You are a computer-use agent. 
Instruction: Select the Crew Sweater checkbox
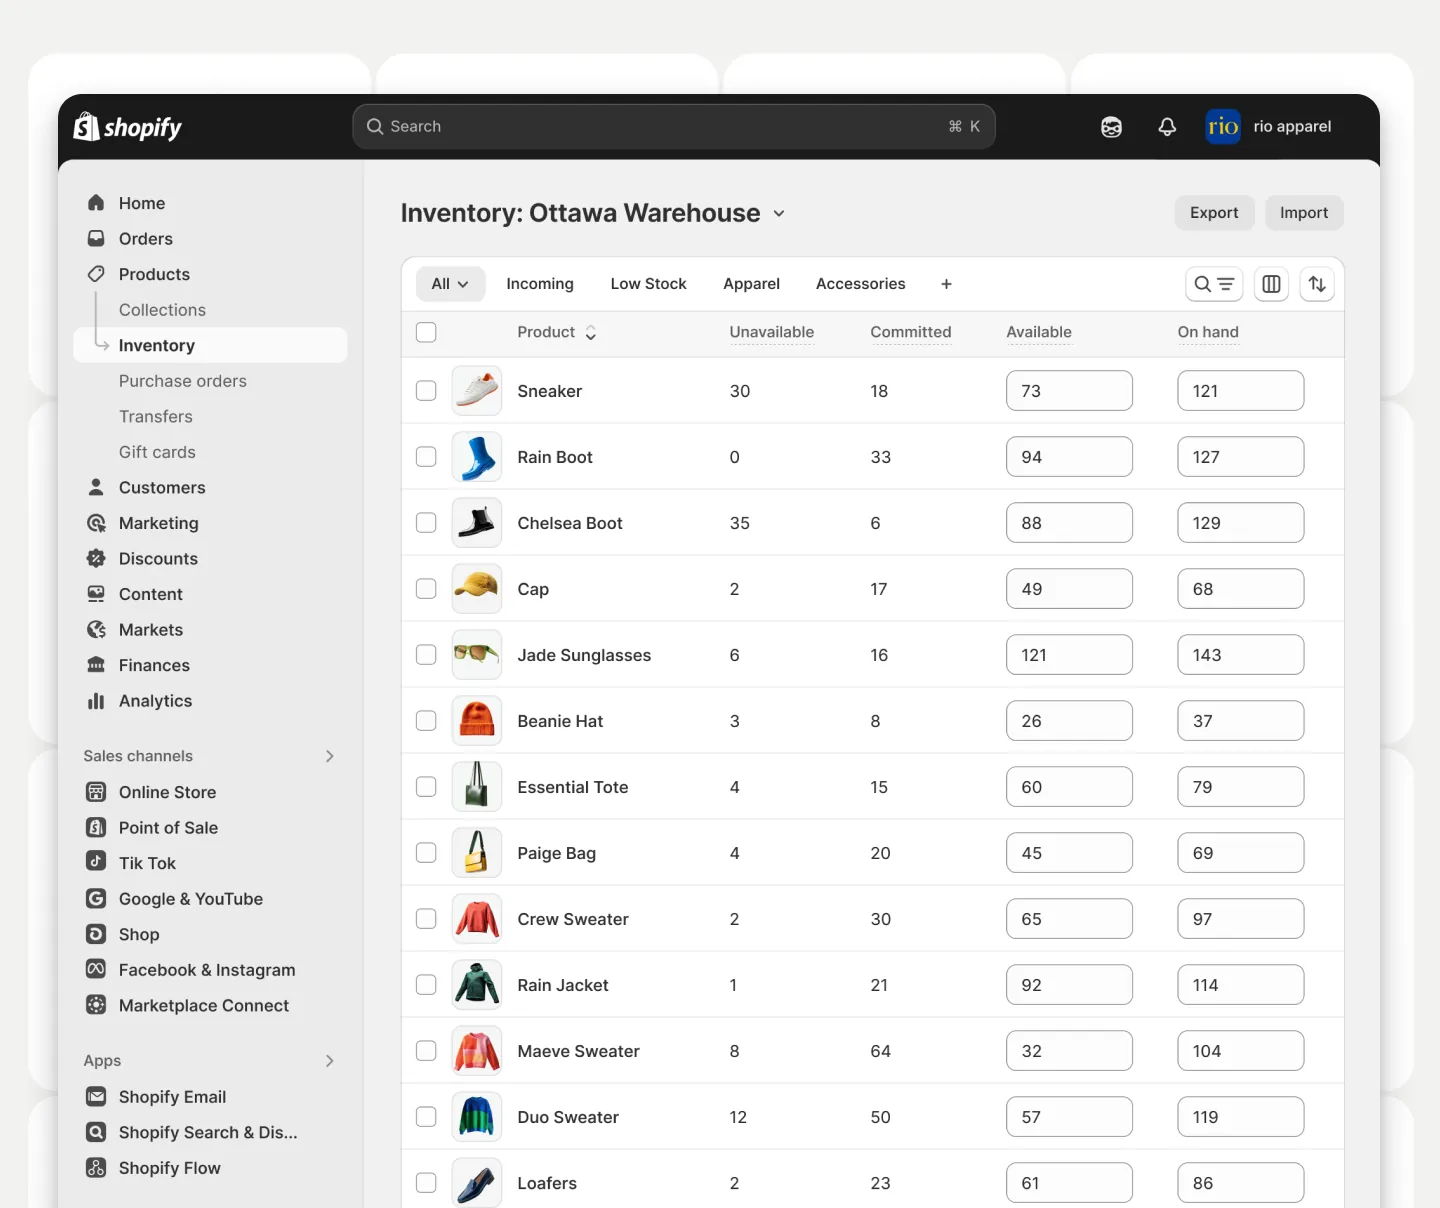coord(426,919)
